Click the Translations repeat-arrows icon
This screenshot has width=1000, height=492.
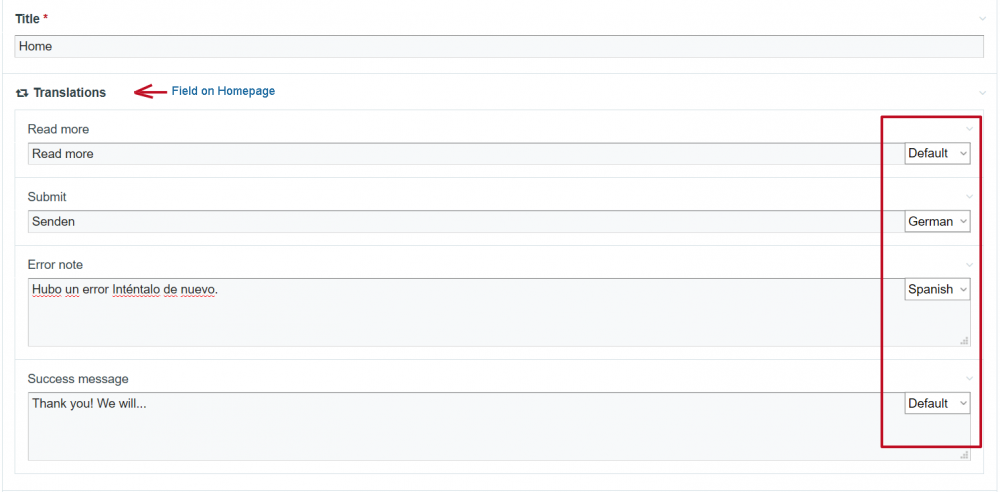pos(22,93)
